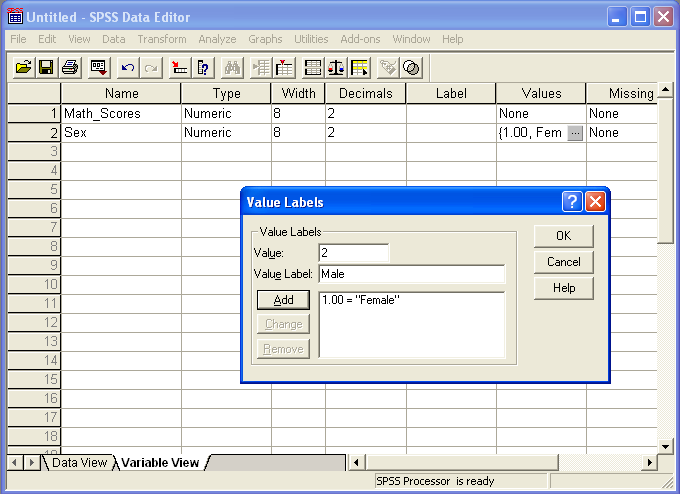Click the Missing cell None in Sex row

pyautogui.click(x=622, y=133)
